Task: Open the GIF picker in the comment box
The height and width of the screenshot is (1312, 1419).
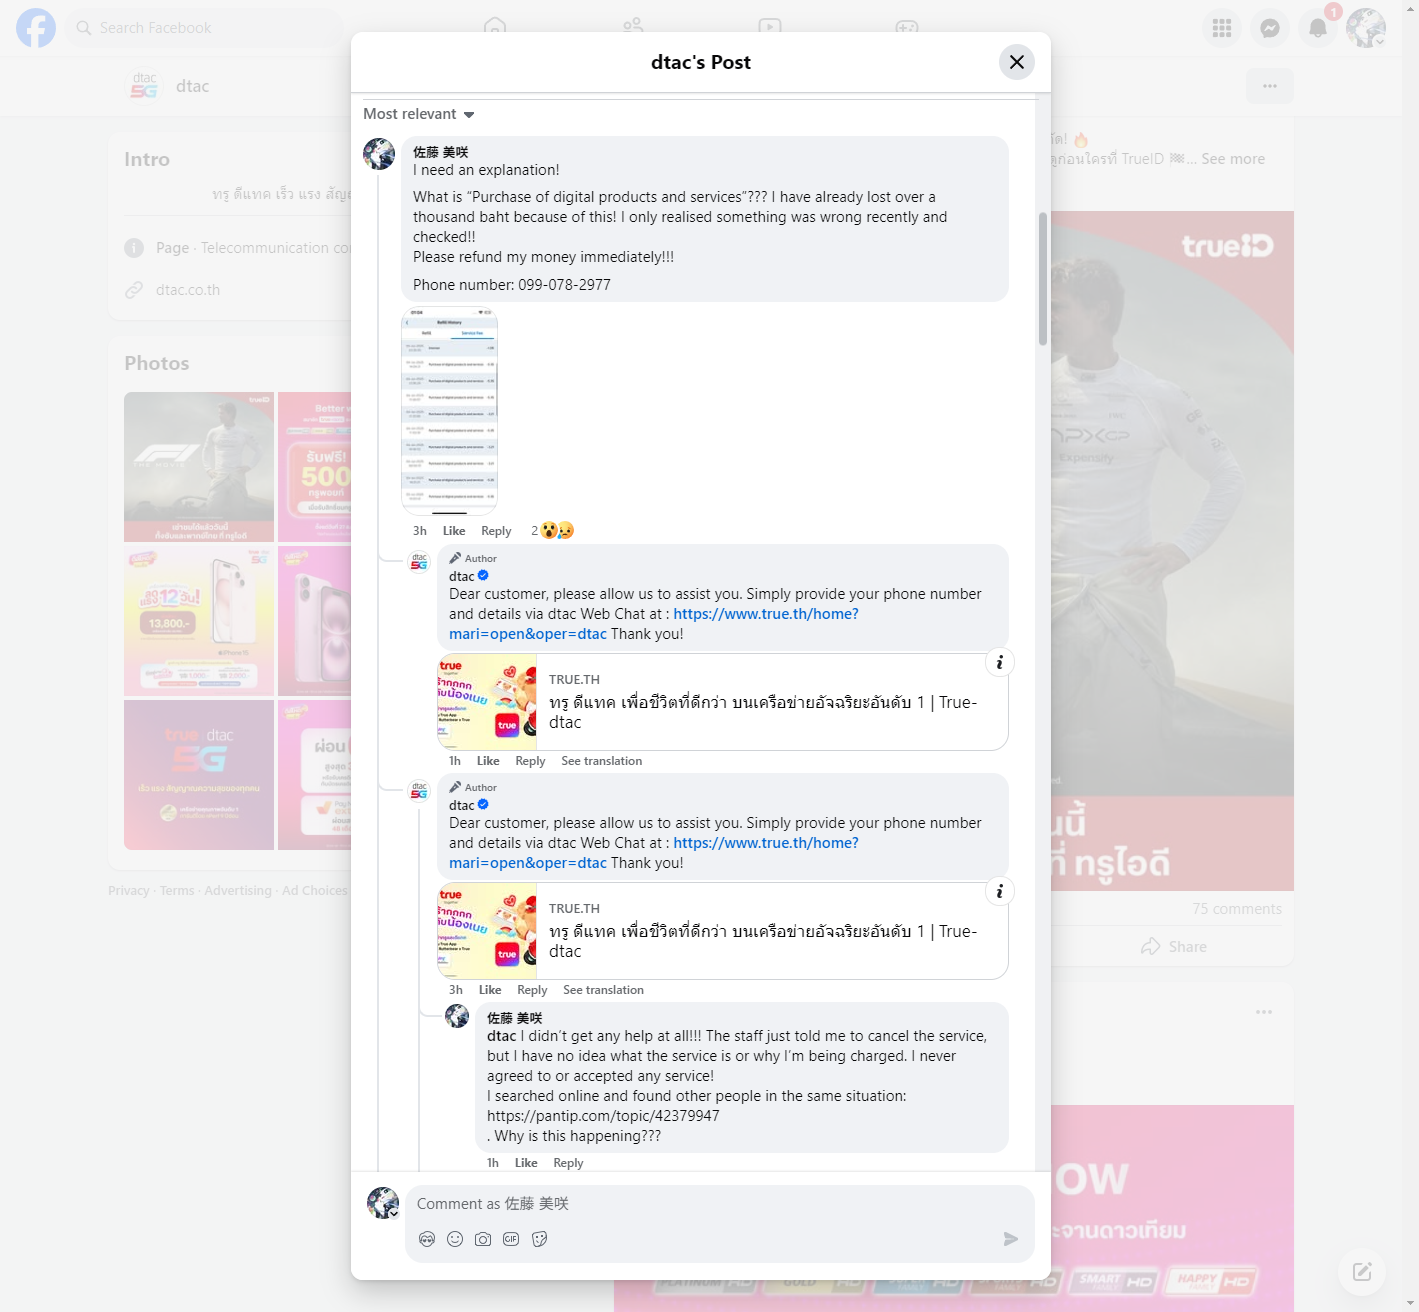Action: pos(511,1239)
